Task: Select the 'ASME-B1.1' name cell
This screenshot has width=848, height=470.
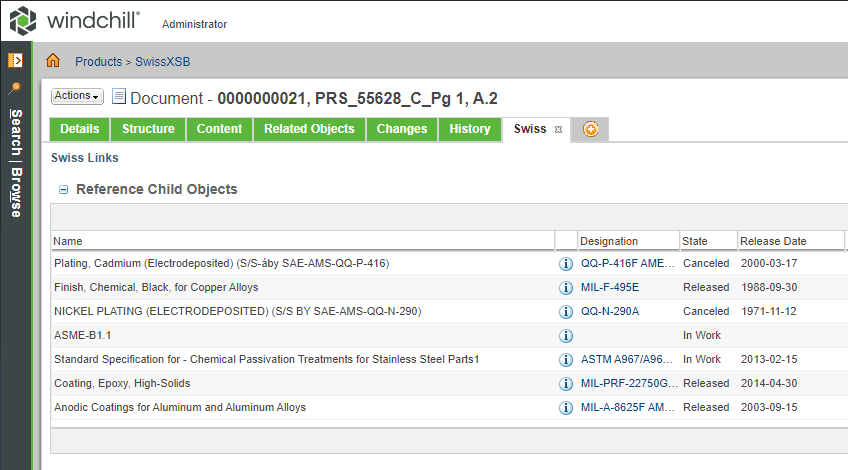Action: pyautogui.click(x=83, y=335)
